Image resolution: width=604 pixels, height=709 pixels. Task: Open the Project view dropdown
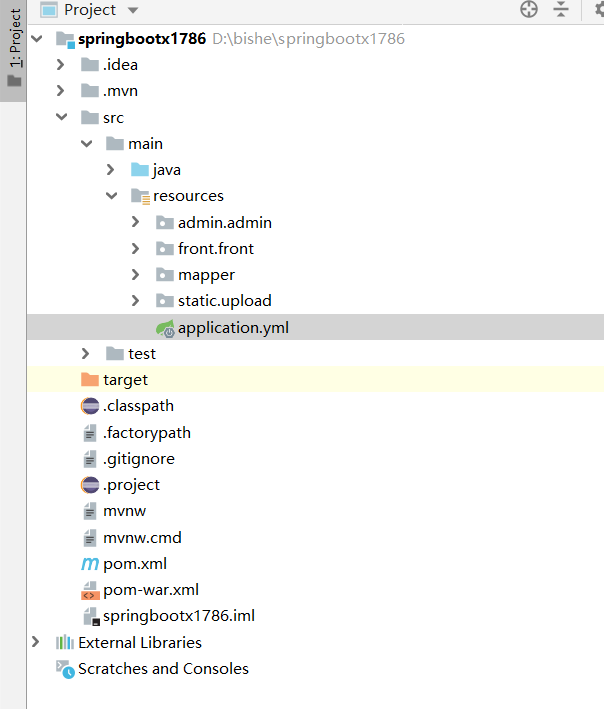click(134, 10)
